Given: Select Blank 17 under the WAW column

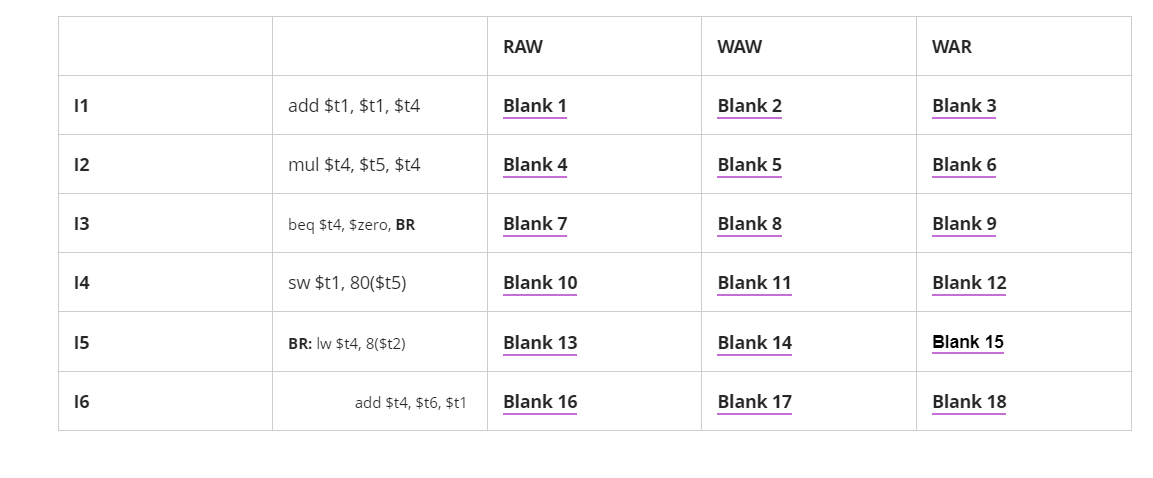Looking at the screenshot, I should coord(754,402).
